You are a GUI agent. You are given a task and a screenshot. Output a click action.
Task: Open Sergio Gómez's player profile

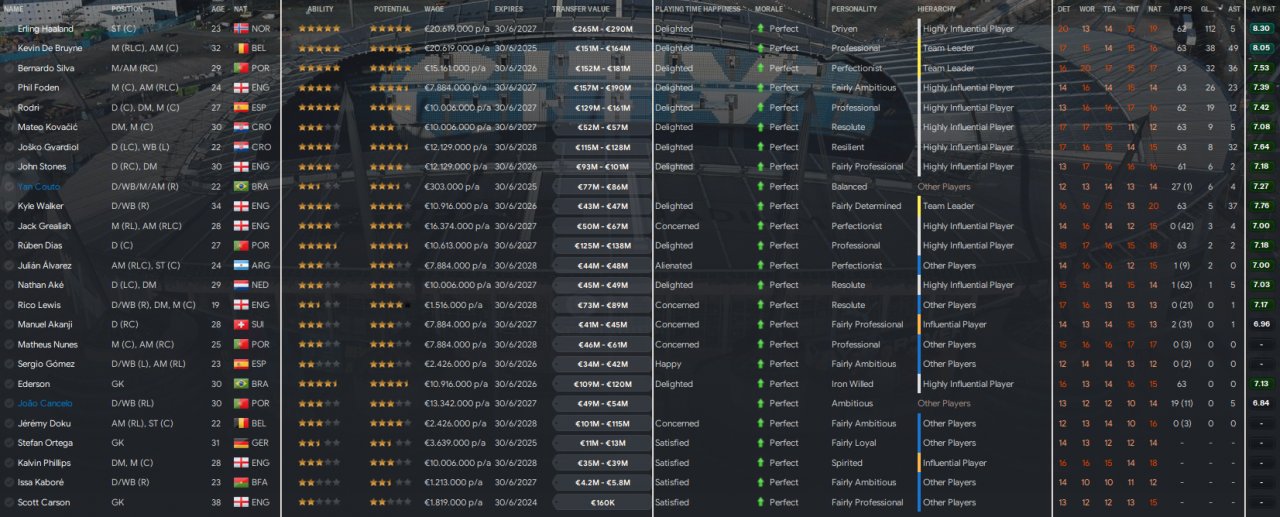tap(44, 364)
